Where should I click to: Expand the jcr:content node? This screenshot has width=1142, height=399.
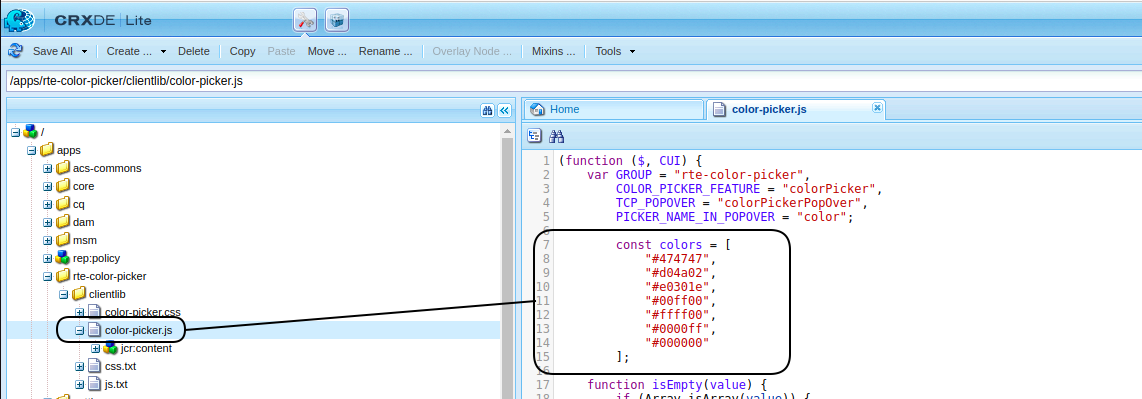point(95,348)
